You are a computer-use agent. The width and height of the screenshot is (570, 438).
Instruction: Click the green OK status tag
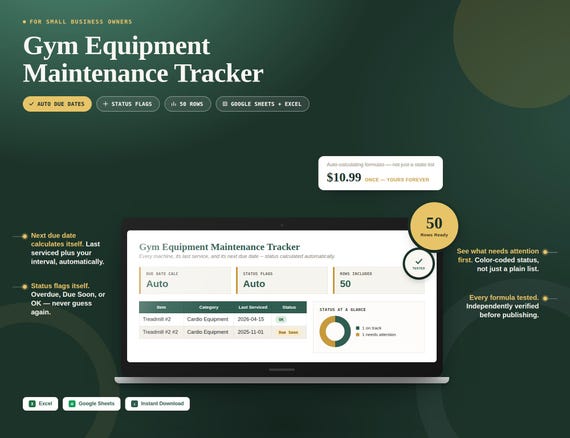click(x=281, y=320)
